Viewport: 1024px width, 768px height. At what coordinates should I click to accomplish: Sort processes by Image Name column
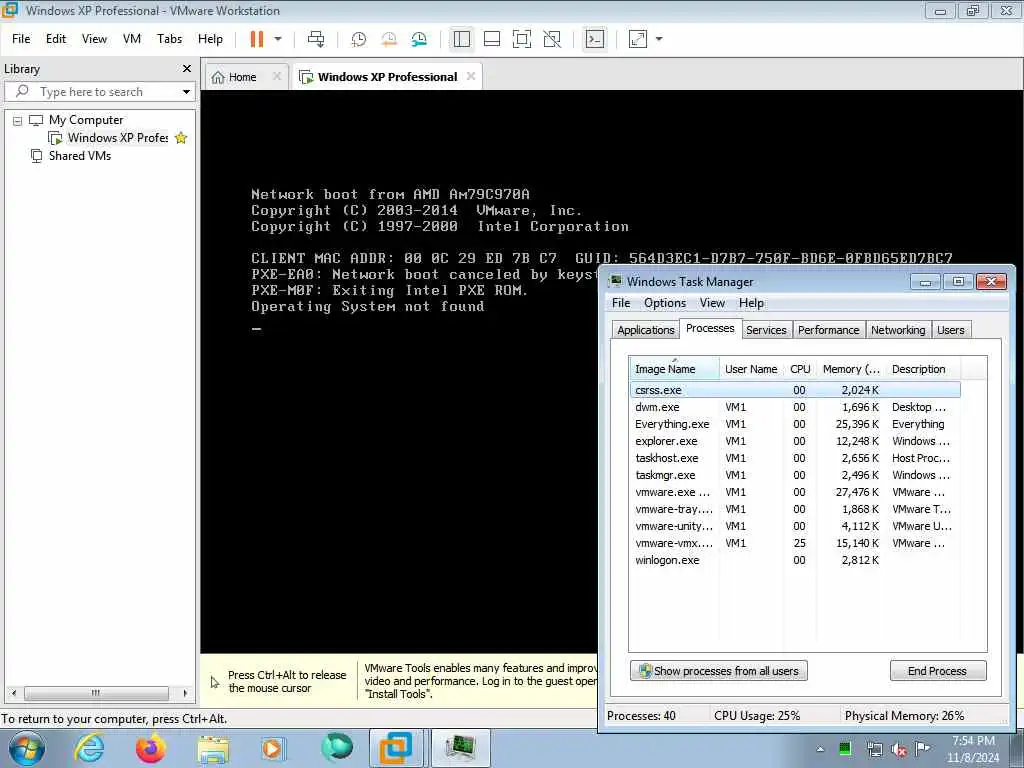(x=674, y=369)
